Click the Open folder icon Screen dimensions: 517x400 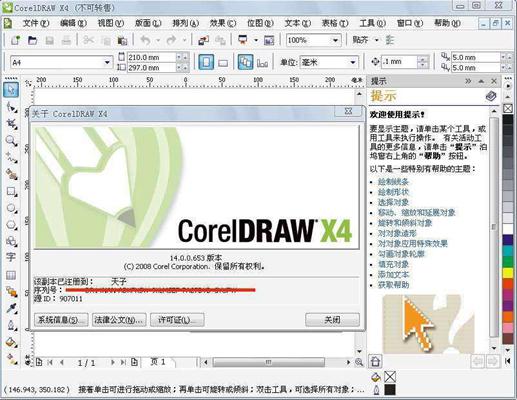coord(32,40)
